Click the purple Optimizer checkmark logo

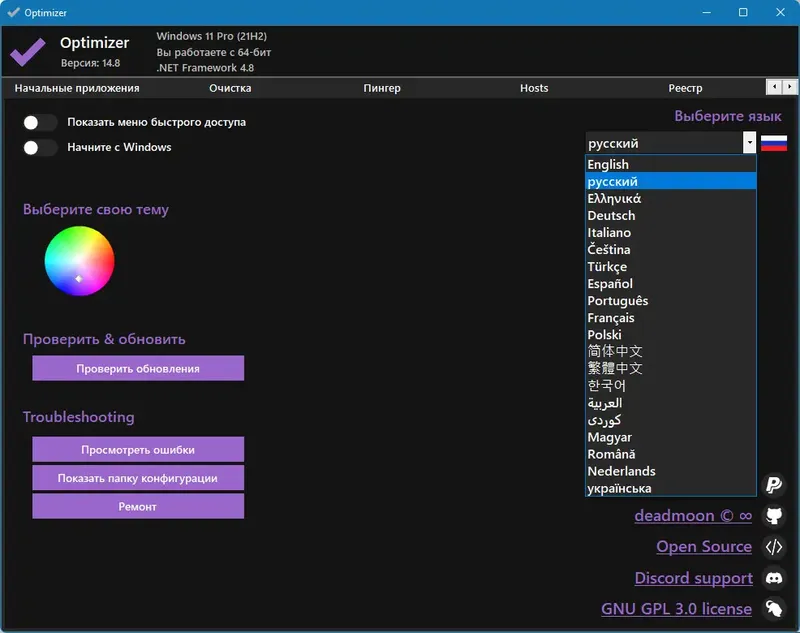[28, 52]
